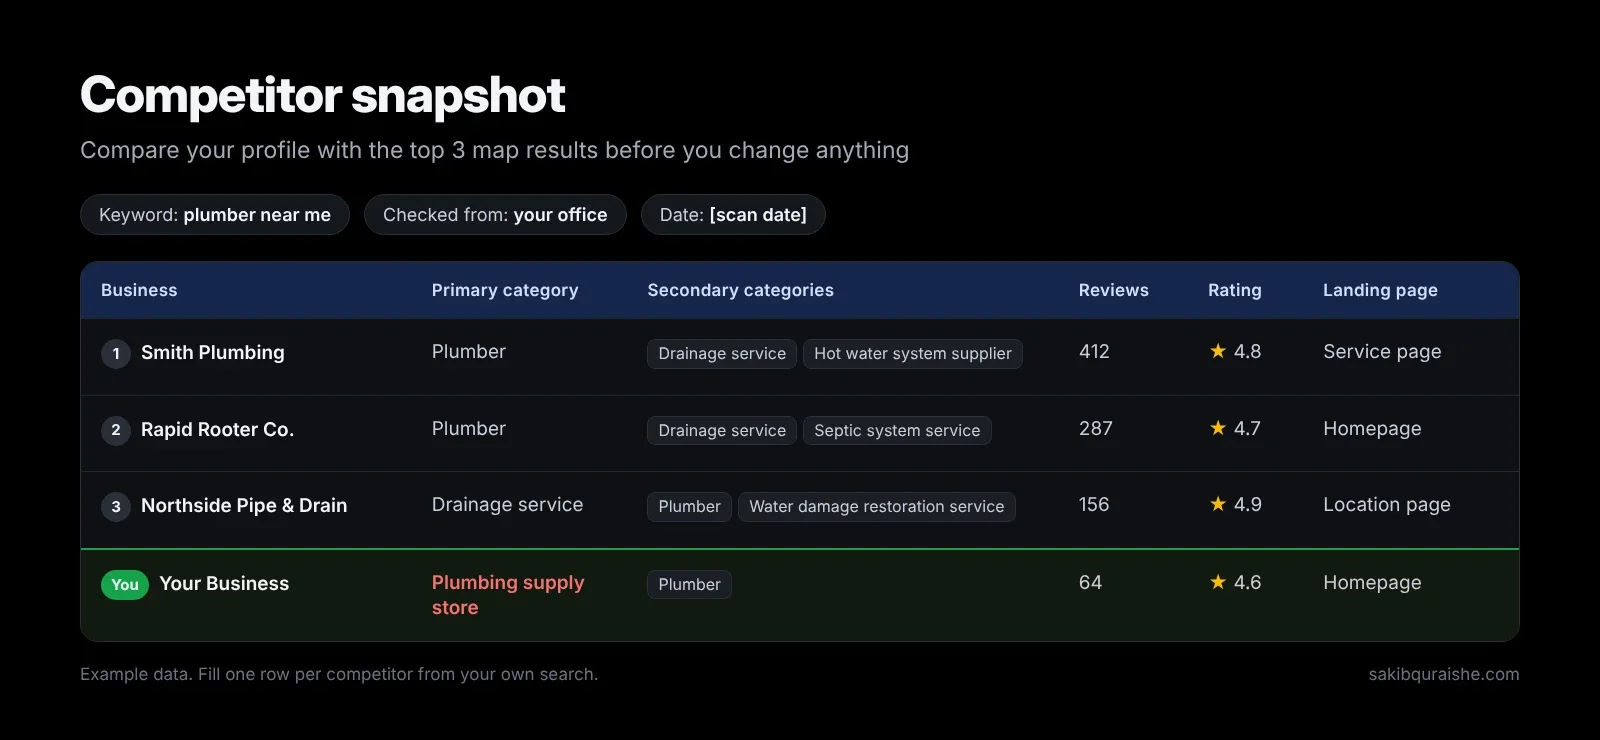Click the star icon next to rating 4.9
1600x740 pixels.
[1218, 504]
